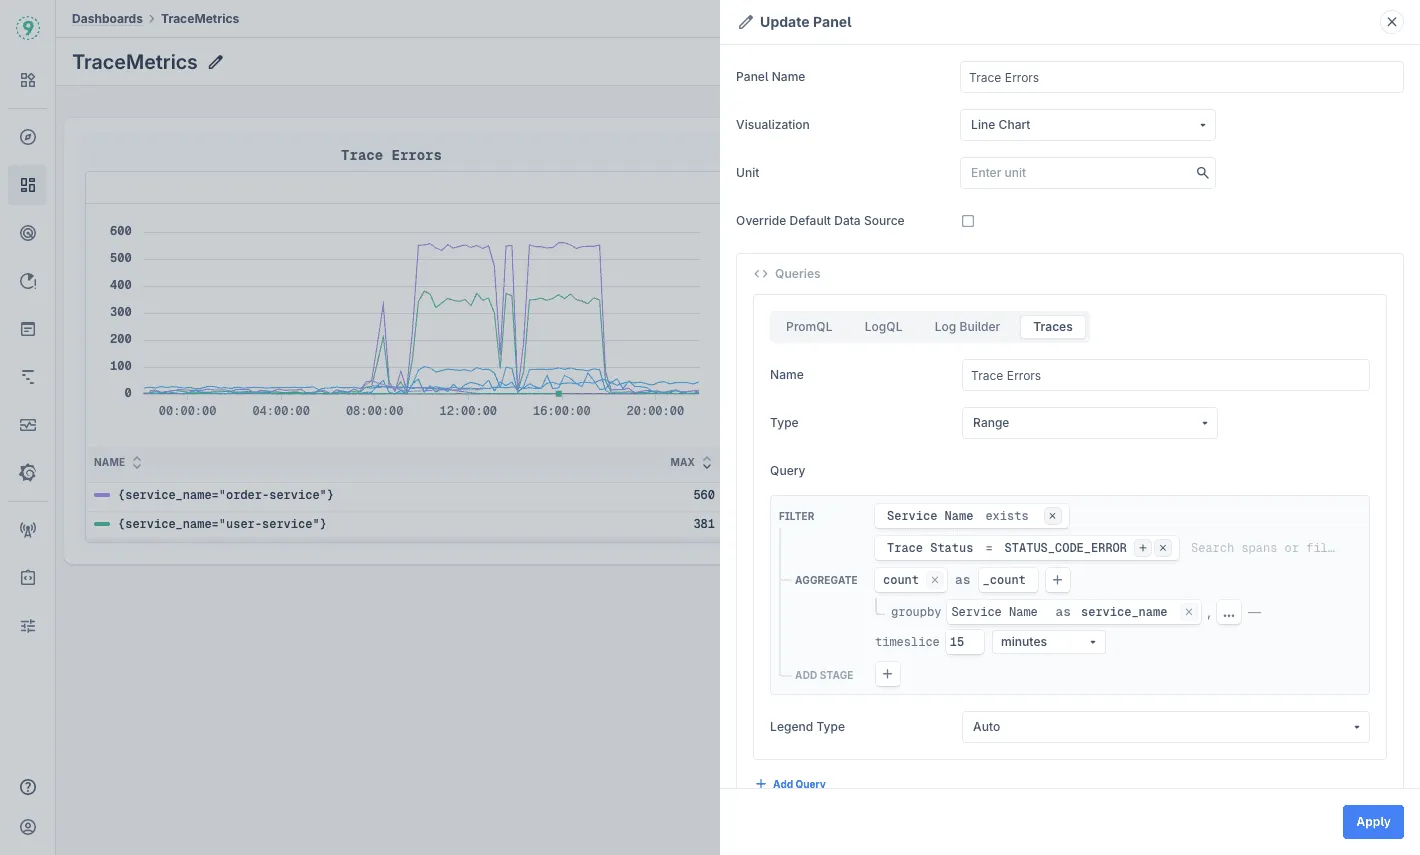This screenshot has width=1420, height=855.
Task: Remove the Trace Status STATUS_CODE_ERROR filter
Action: (x=1163, y=548)
